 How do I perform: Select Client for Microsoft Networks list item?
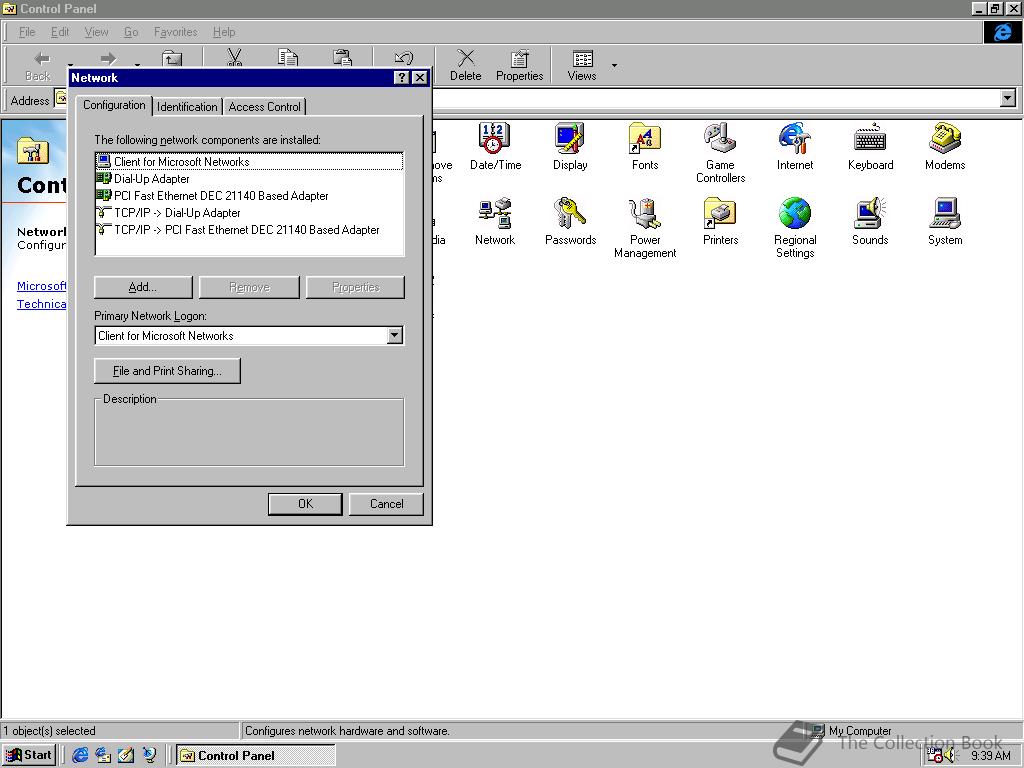coord(249,161)
